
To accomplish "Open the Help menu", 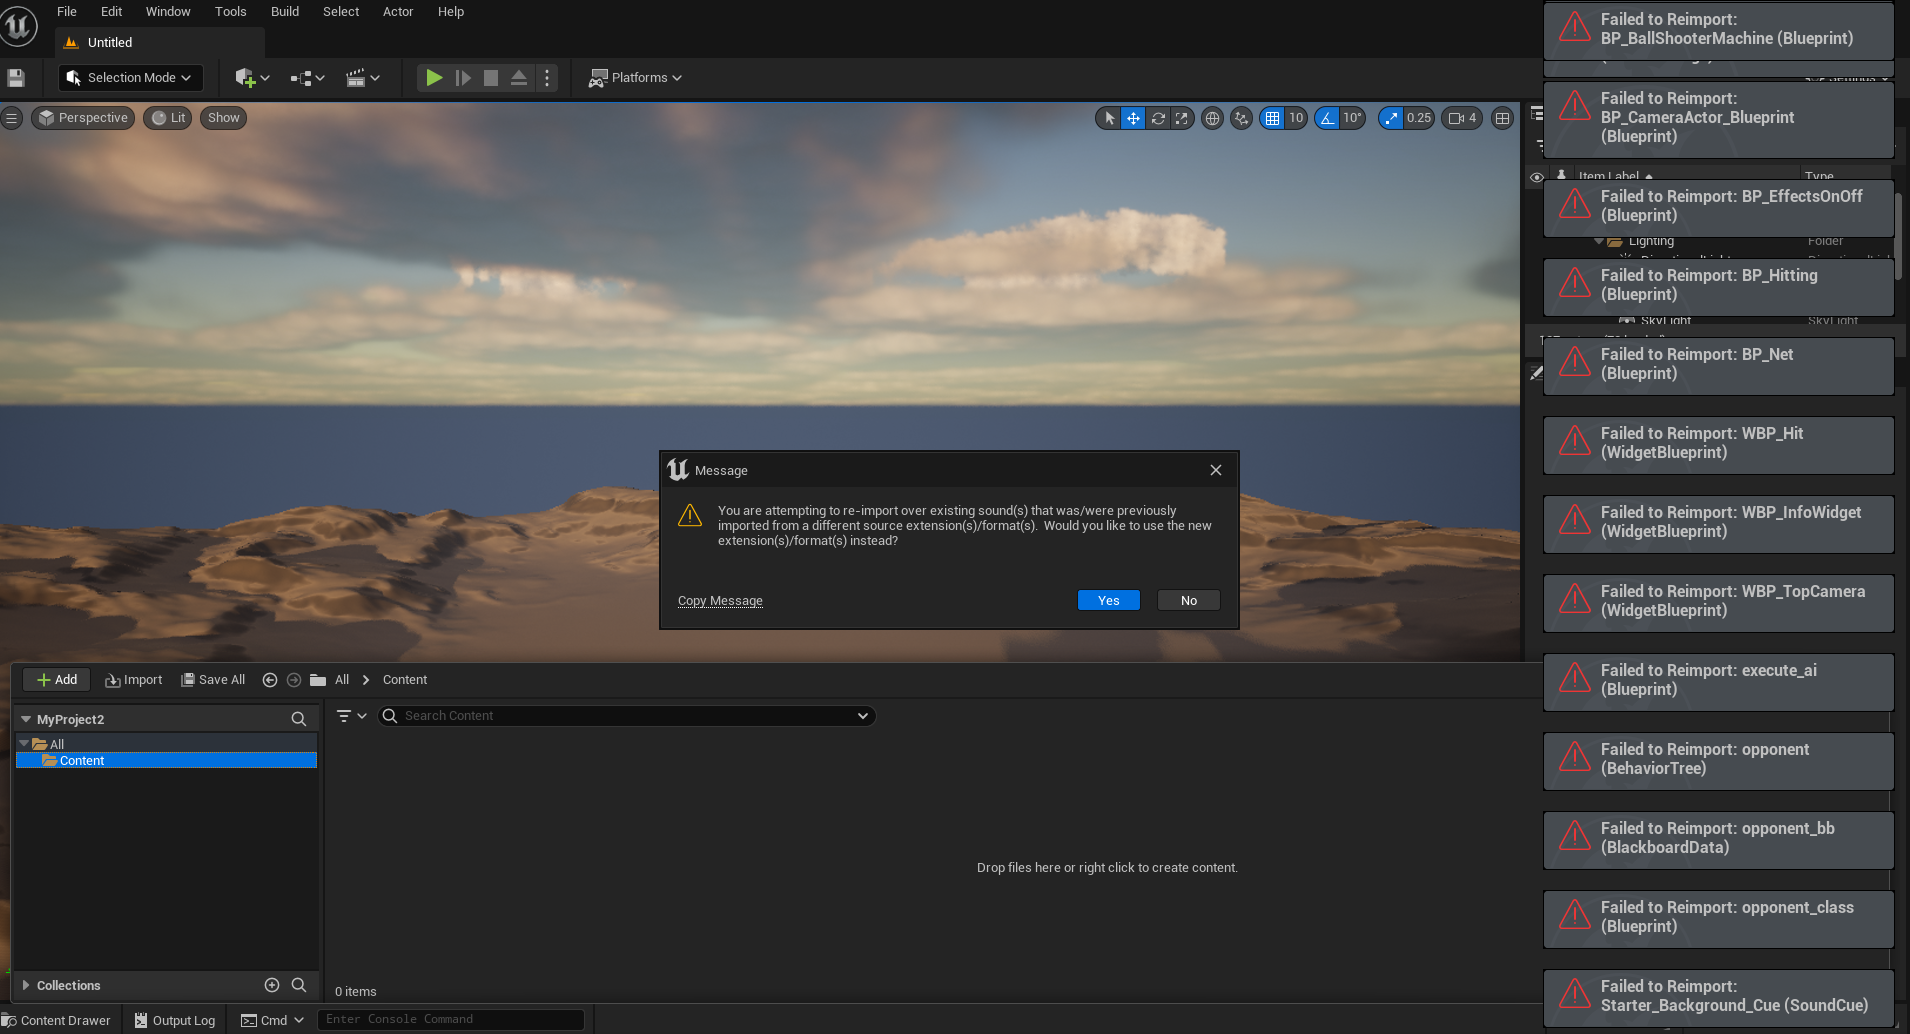I will [x=451, y=12].
